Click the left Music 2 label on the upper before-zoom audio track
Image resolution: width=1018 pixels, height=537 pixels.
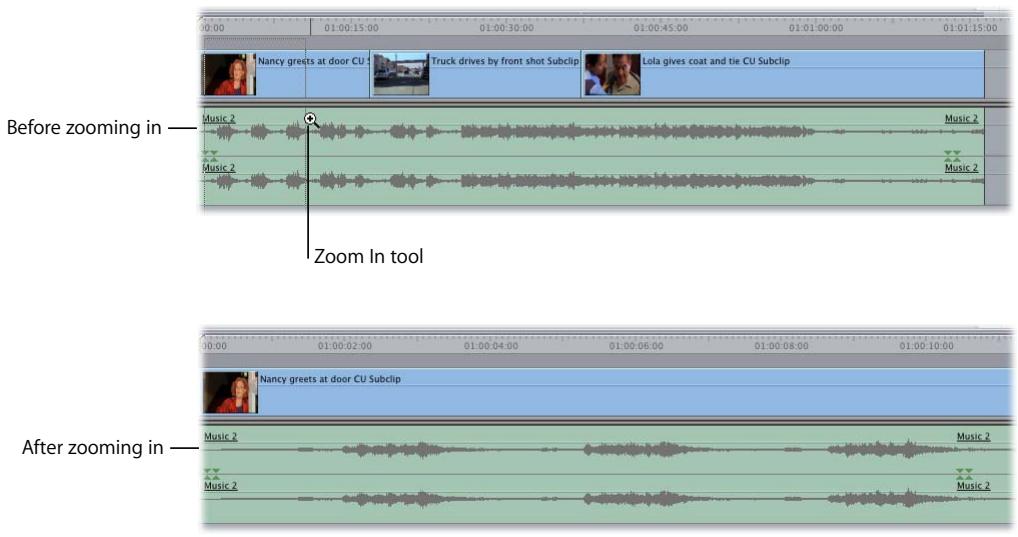click(219, 118)
